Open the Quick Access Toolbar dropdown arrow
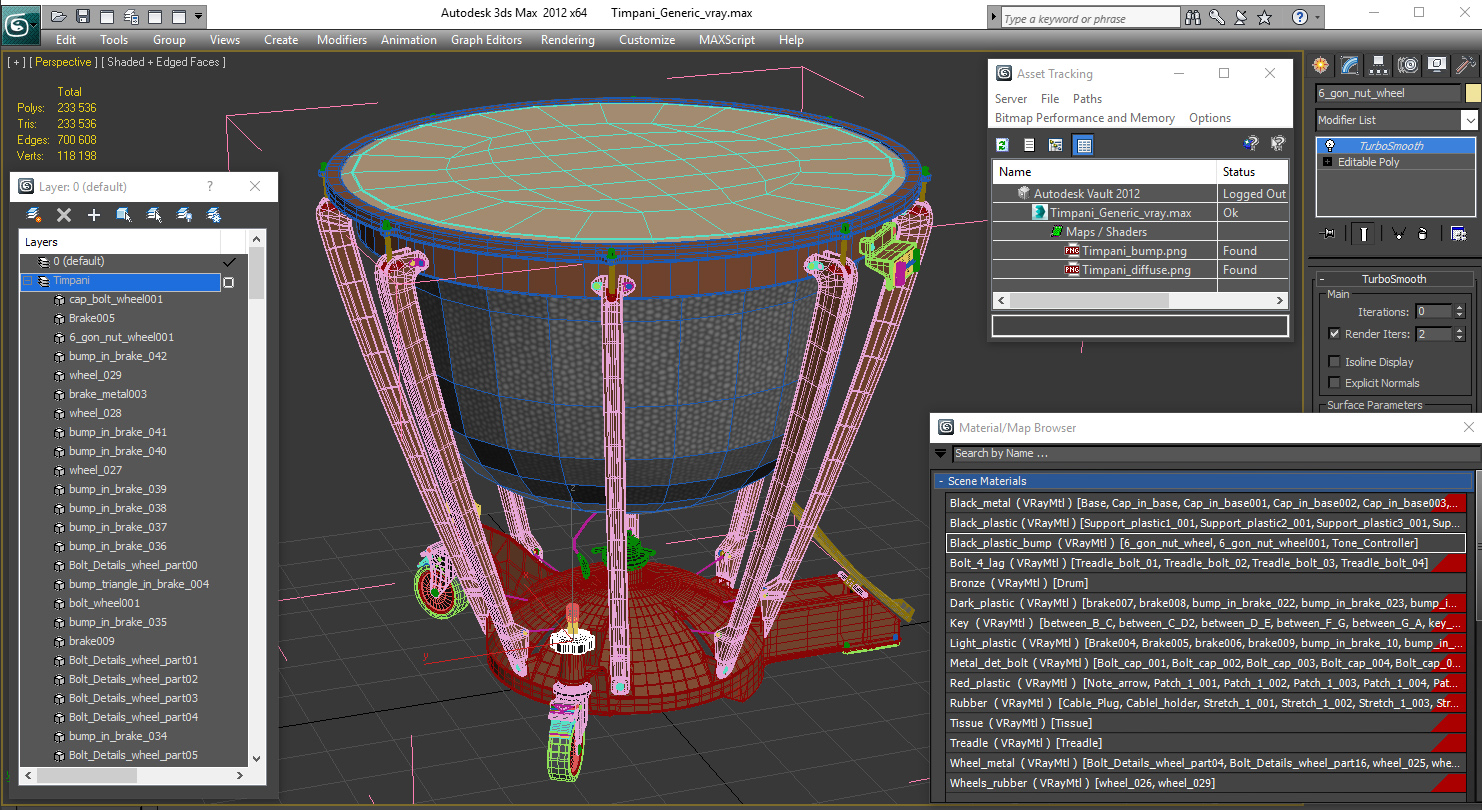The image size is (1482, 810). pos(199,16)
